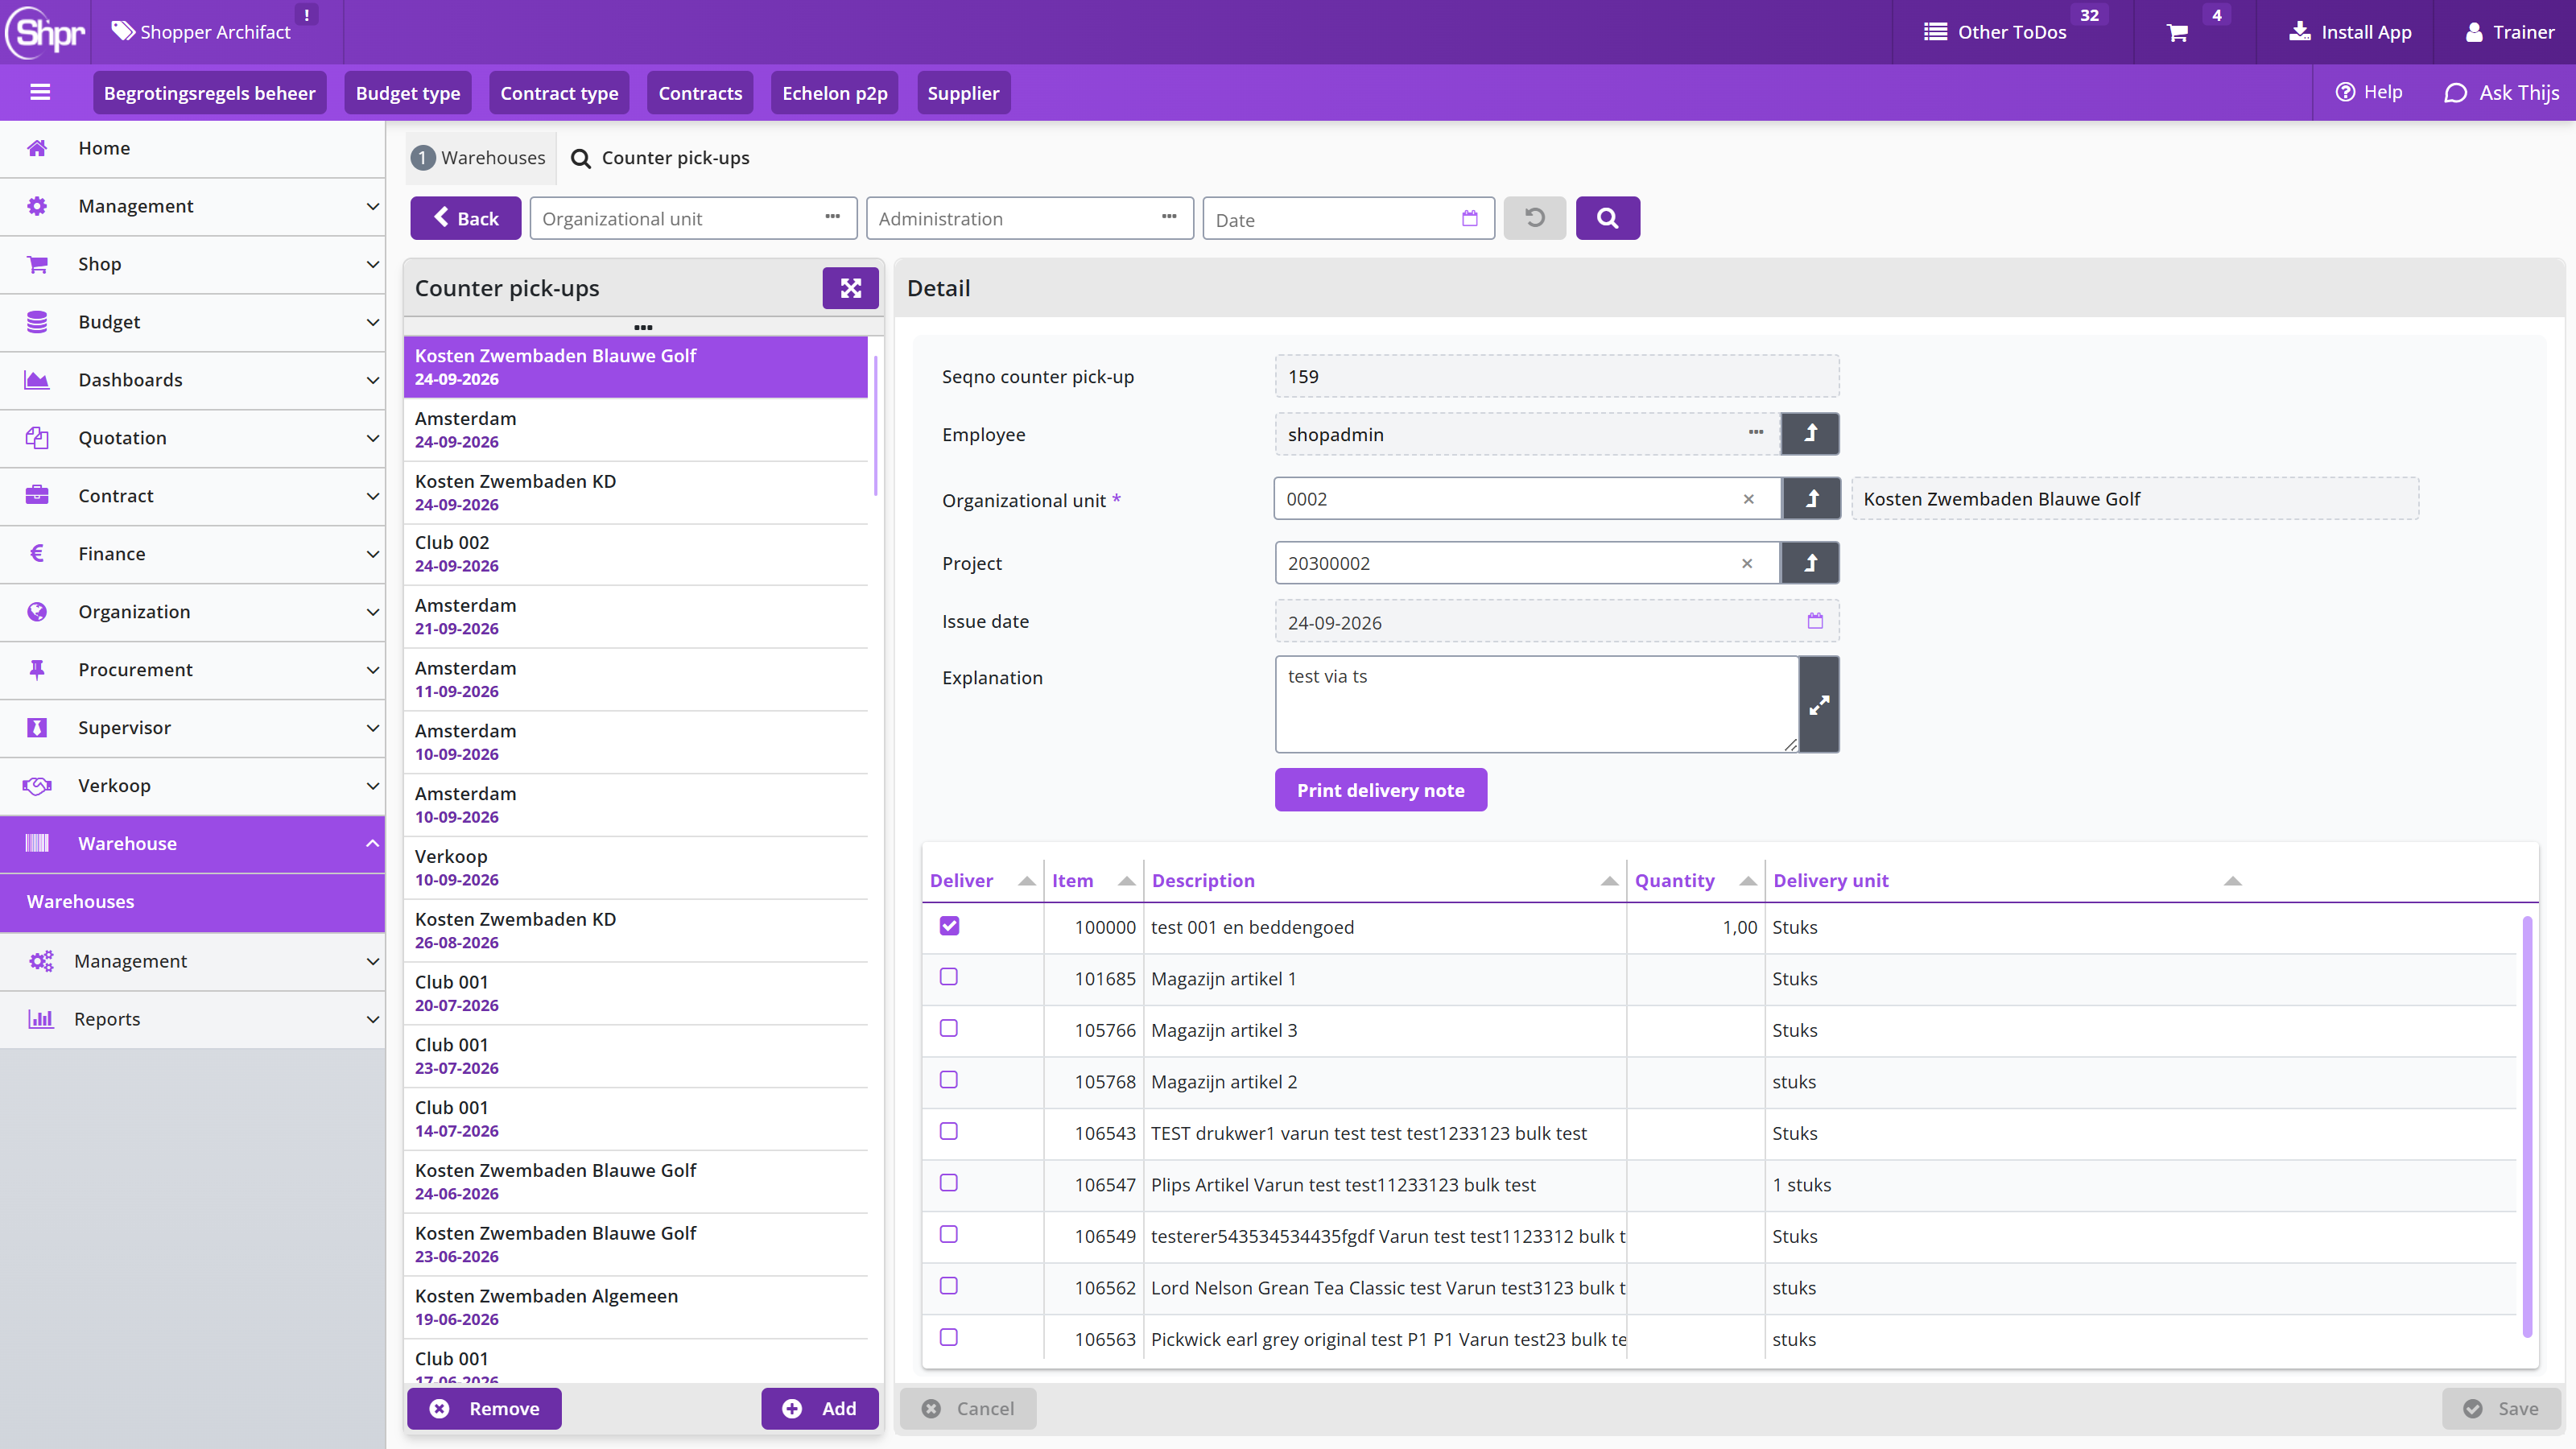Click the Back button

pyautogui.click(x=465, y=218)
